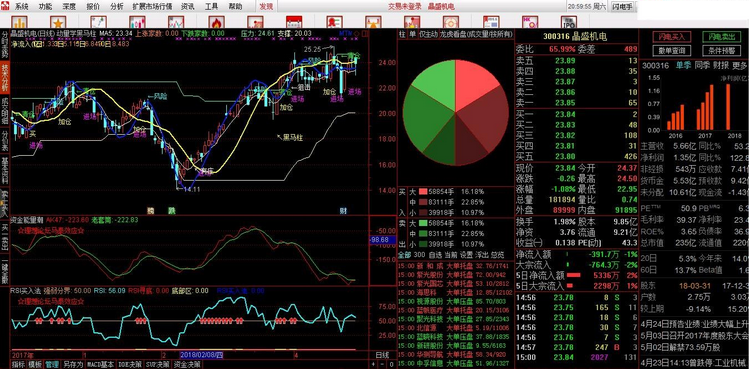
Task: Click the bar chart toolbar icon
Action: tap(19, 22)
